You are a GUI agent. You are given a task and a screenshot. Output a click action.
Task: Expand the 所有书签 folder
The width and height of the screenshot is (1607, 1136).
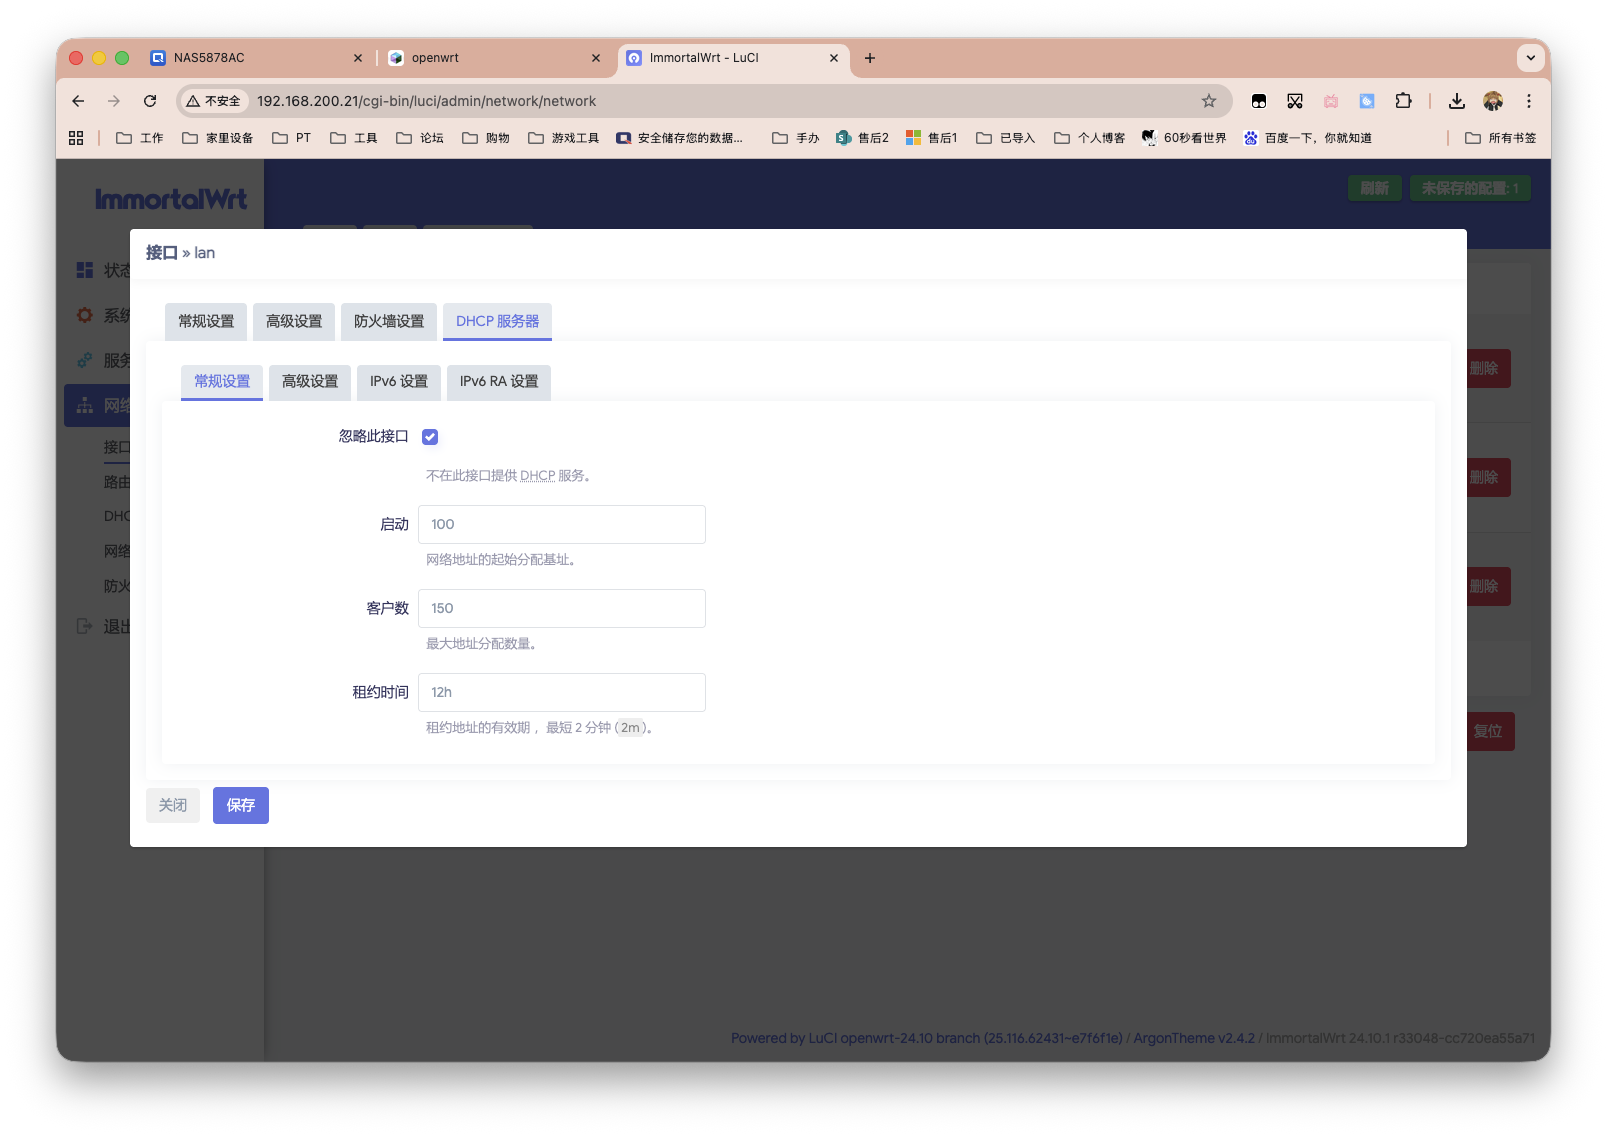[1500, 138]
